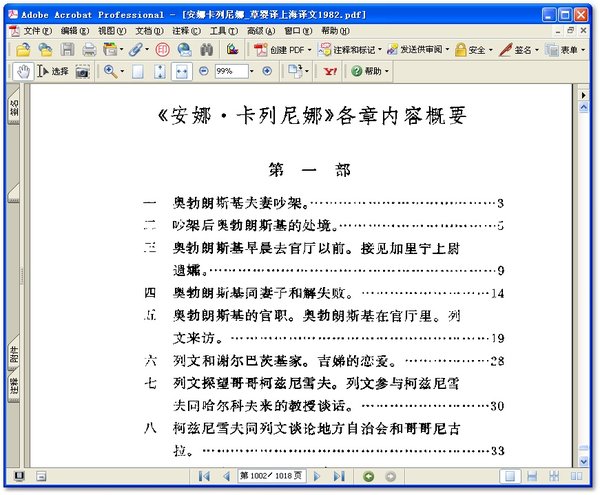Viewport: 600px width, 495px height.
Task: Open the 窗口 (Window) menu
Action: pos(298,31)
